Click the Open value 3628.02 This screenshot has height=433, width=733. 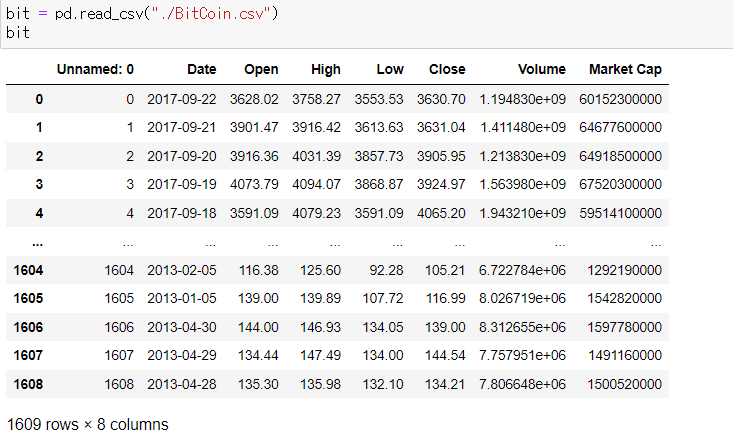point(254,99)
